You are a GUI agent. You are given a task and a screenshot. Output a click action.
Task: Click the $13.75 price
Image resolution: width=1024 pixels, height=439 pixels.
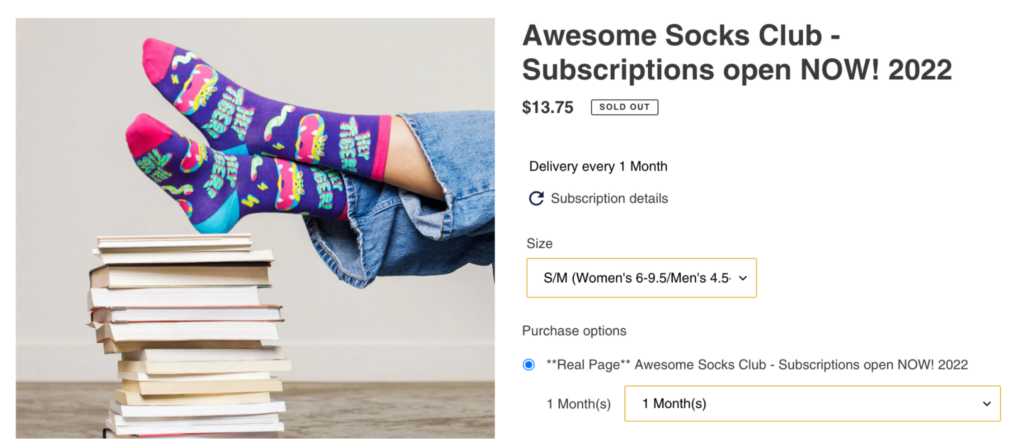(x=548, y=107)
